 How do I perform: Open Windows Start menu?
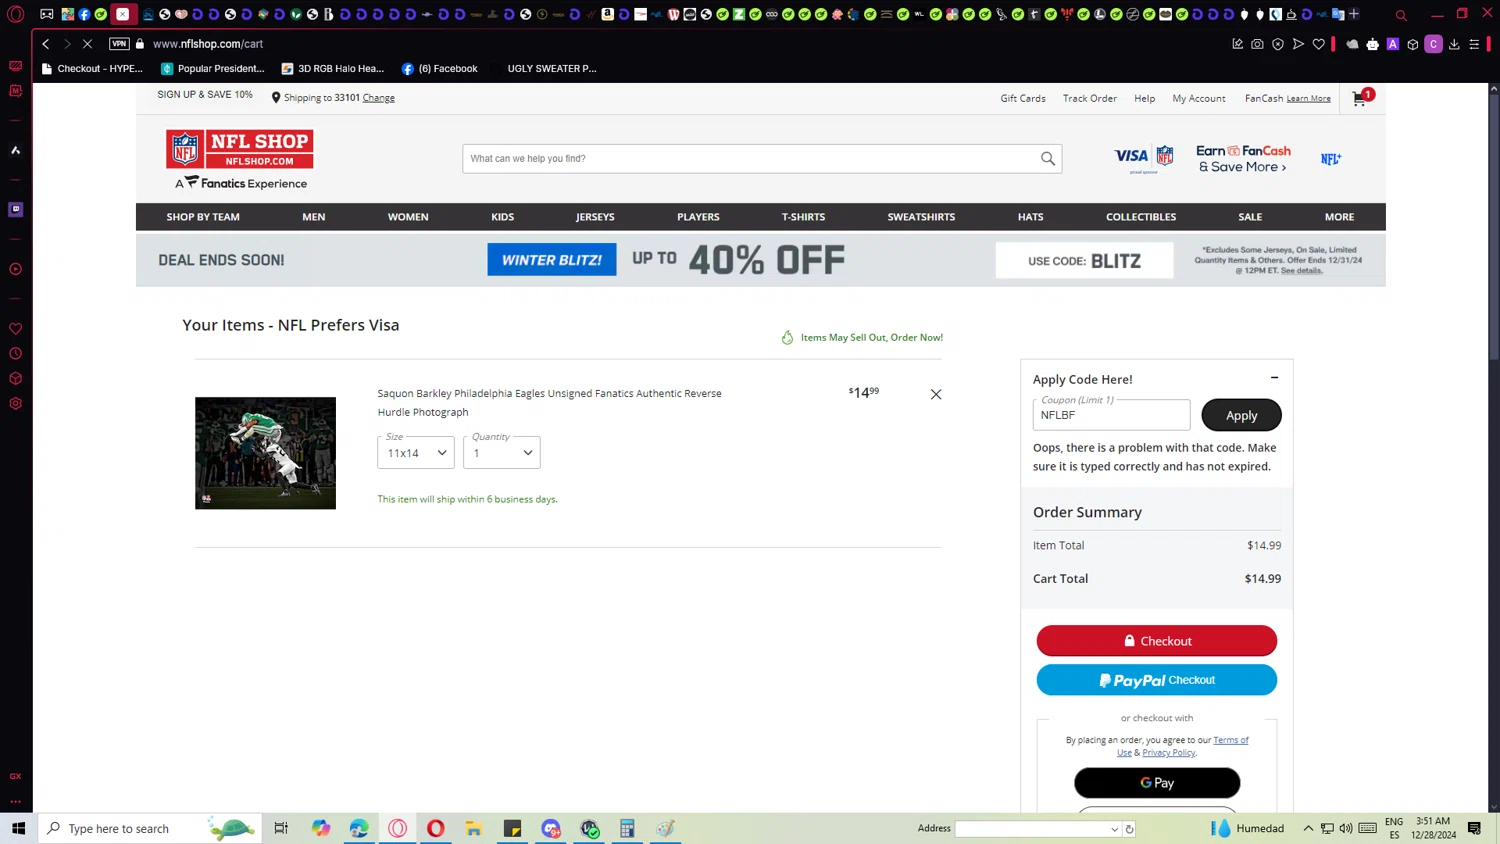[18, 828]
